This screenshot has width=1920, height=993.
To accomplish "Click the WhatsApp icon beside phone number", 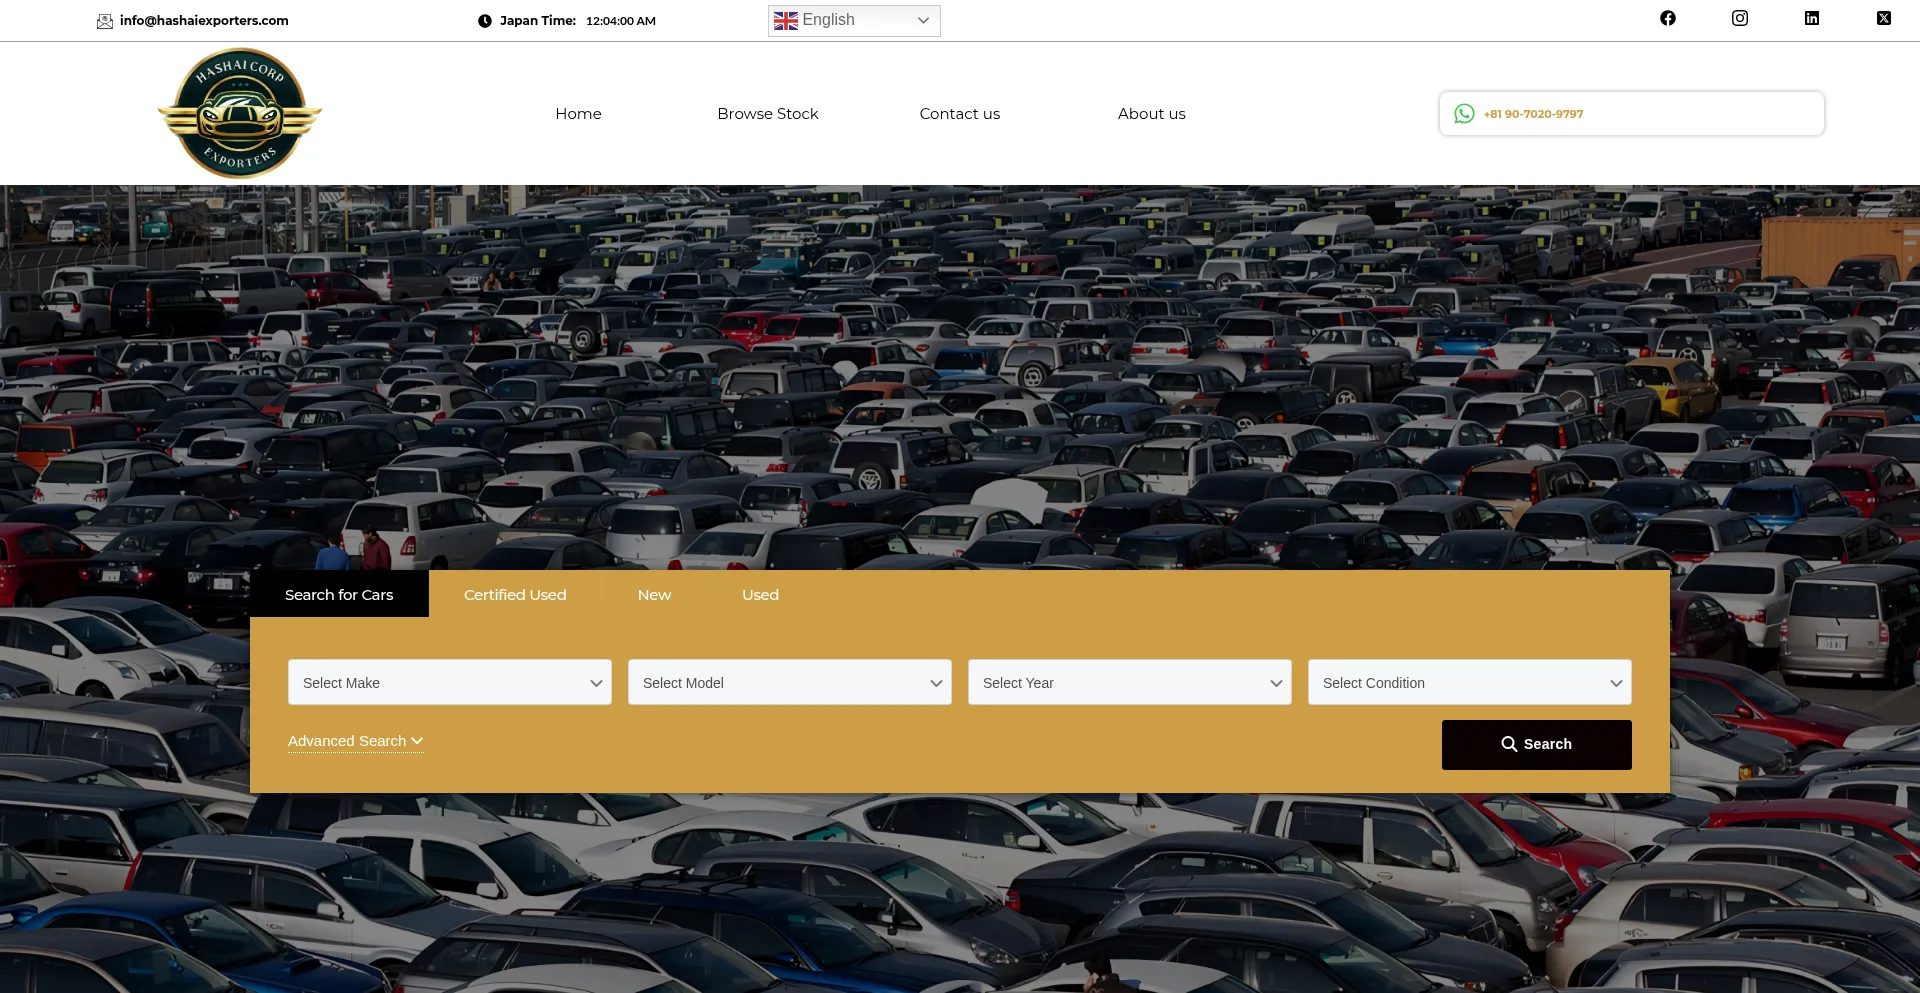I will [1464, 114].
